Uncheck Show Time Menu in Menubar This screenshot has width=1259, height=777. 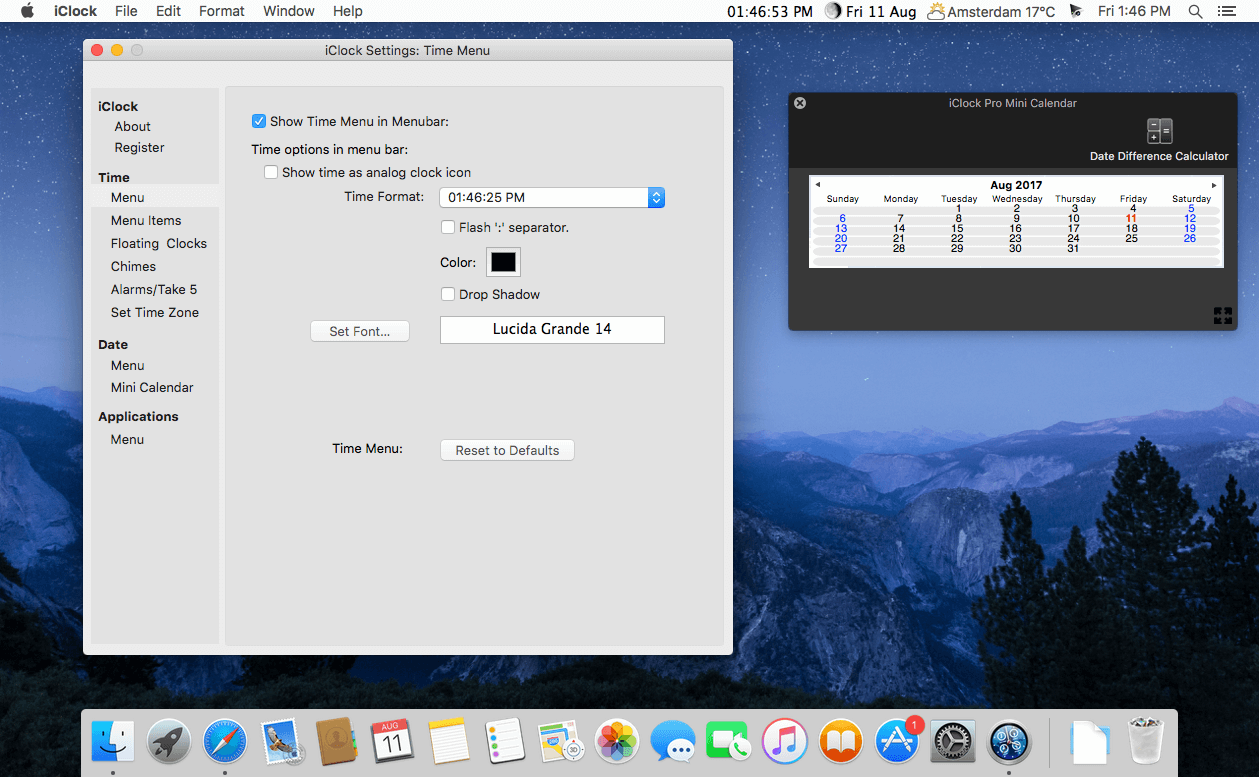[x=259, y=121]
